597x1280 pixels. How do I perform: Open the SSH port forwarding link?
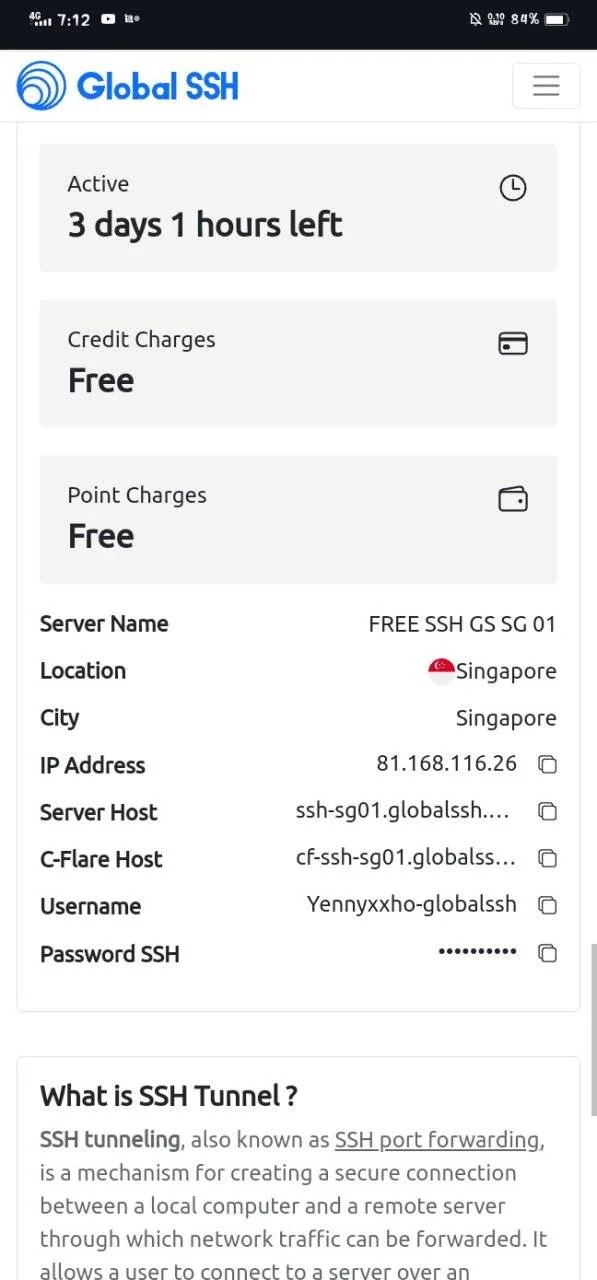[439, 1140]
